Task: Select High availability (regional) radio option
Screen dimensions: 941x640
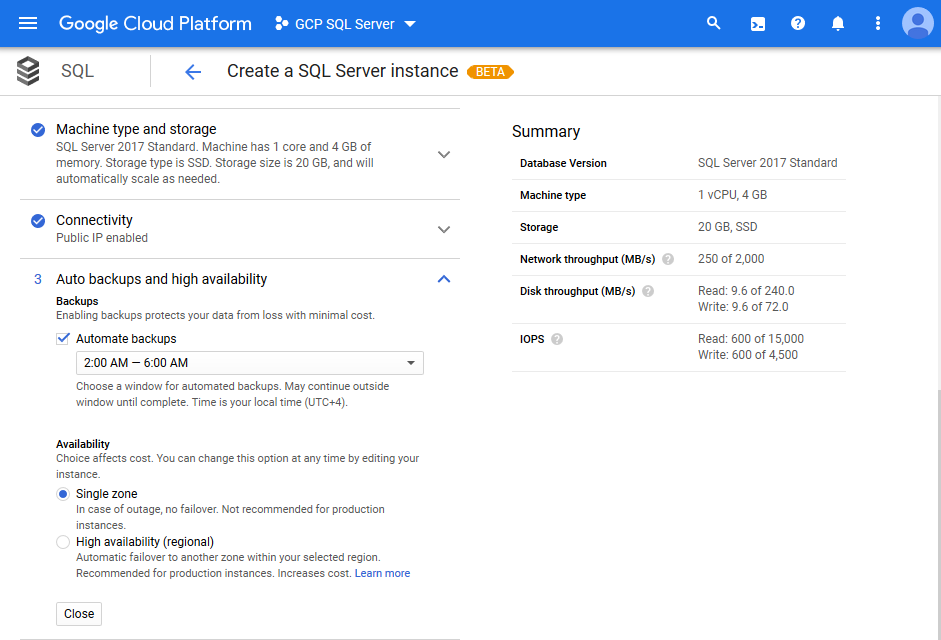Action: pyautogui.click(x=63, y=542)
